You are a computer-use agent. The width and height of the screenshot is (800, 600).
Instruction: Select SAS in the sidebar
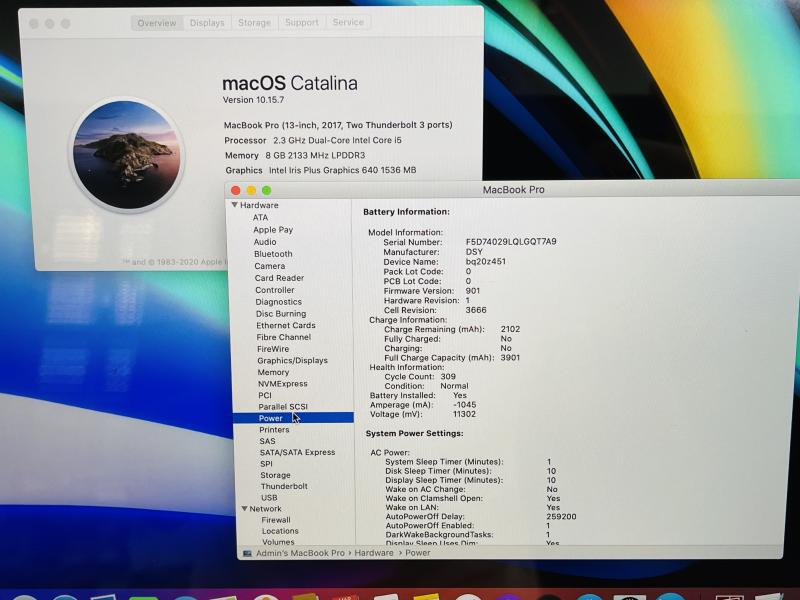pyautogui.click(x=267, y=441)
